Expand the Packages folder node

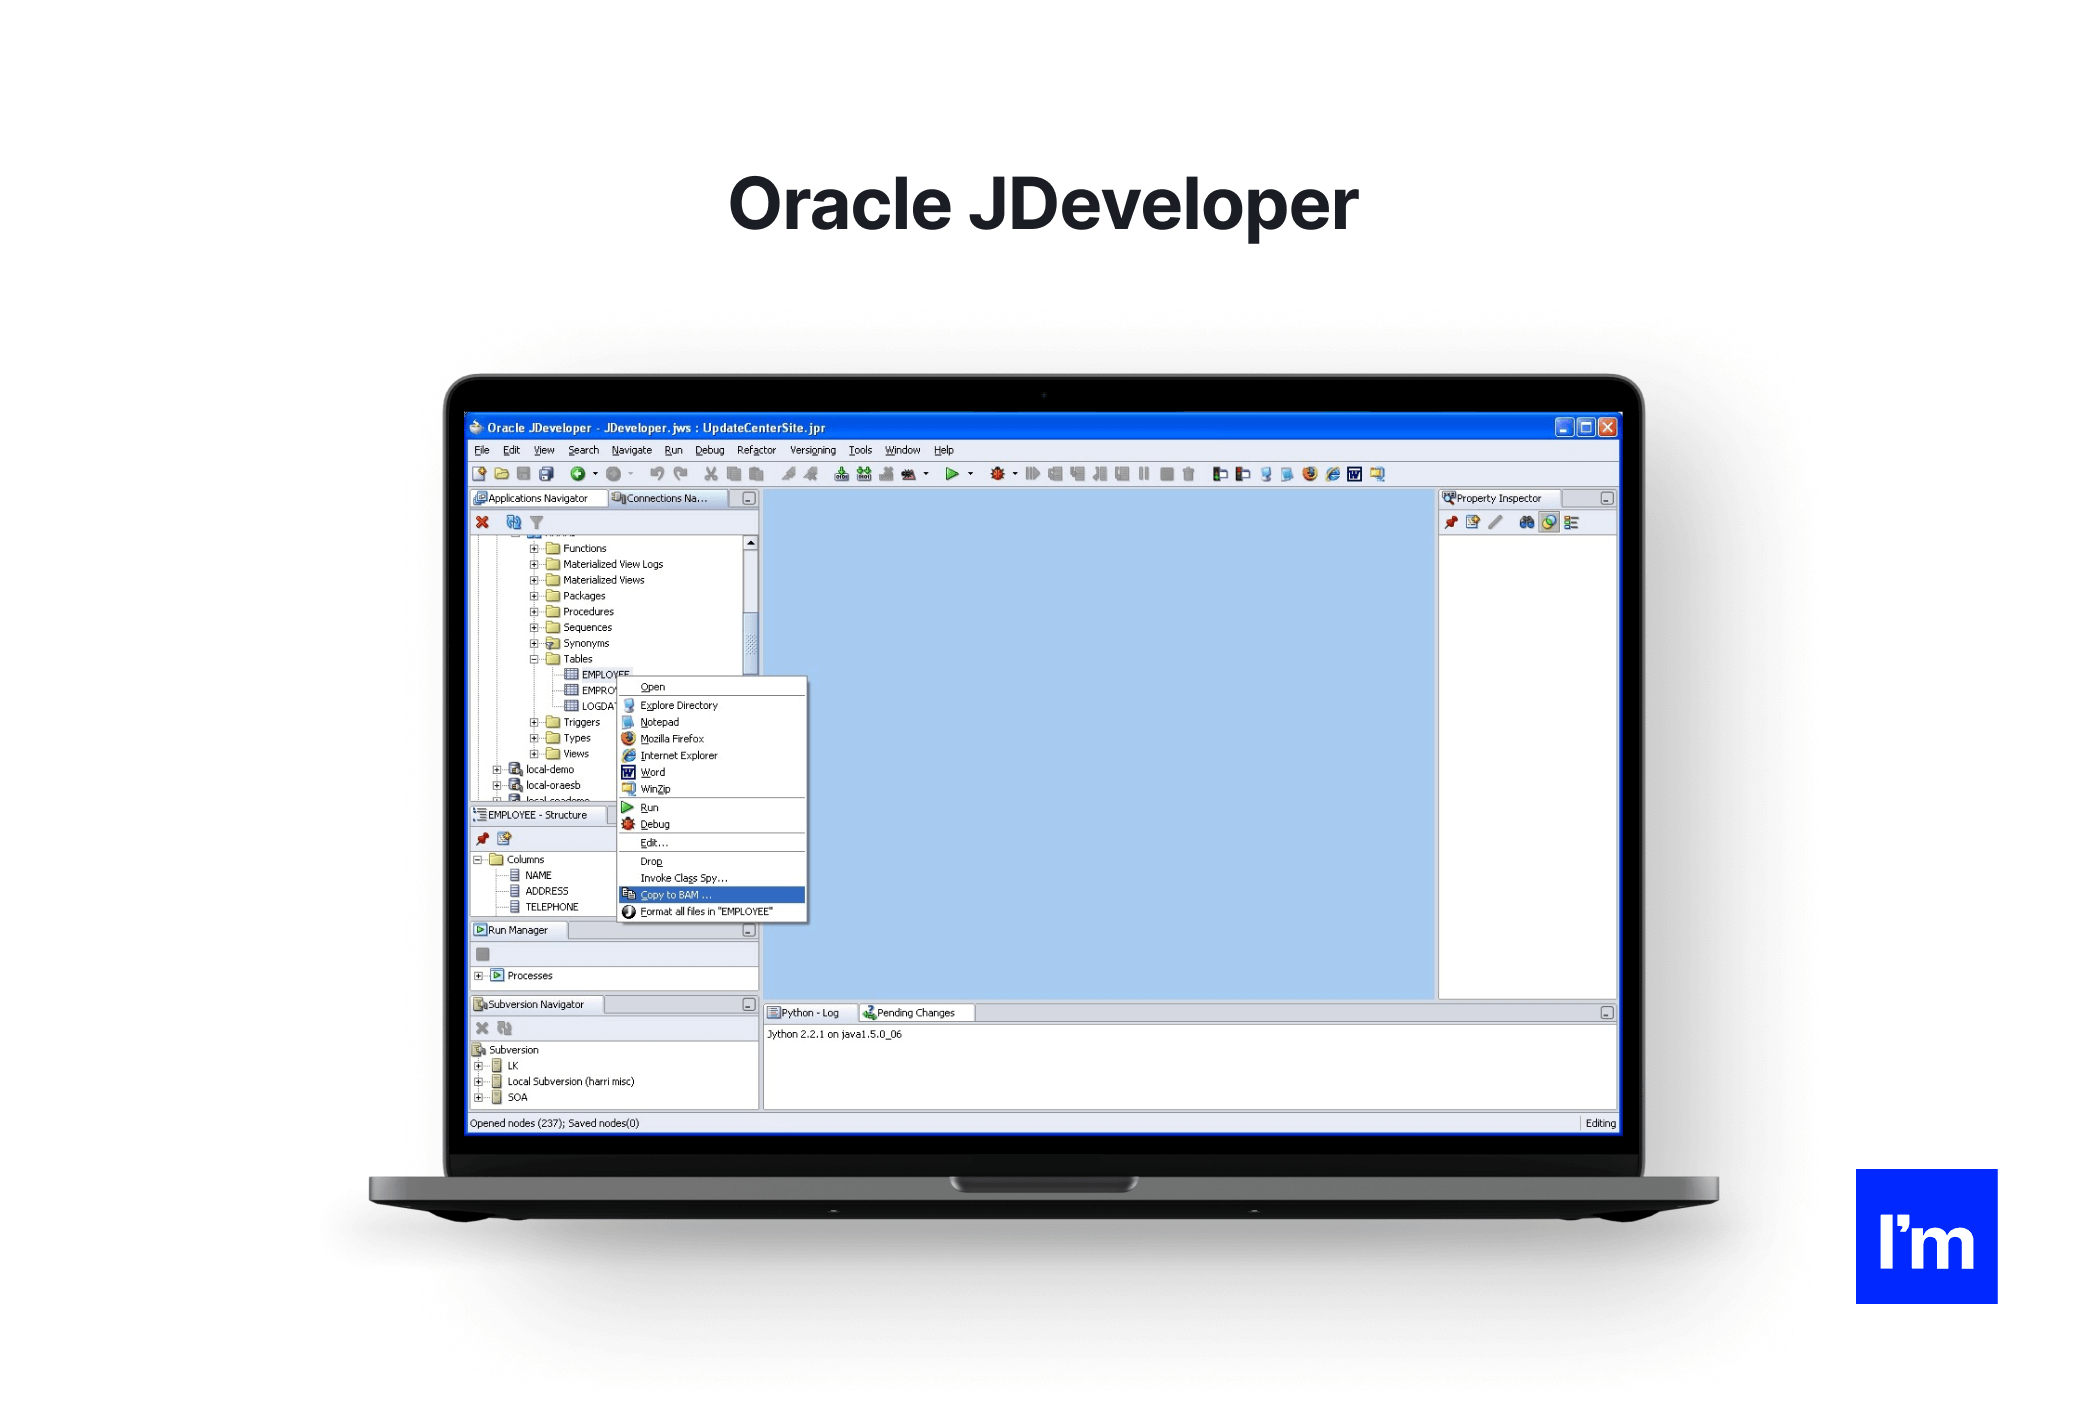click(534, 596)
